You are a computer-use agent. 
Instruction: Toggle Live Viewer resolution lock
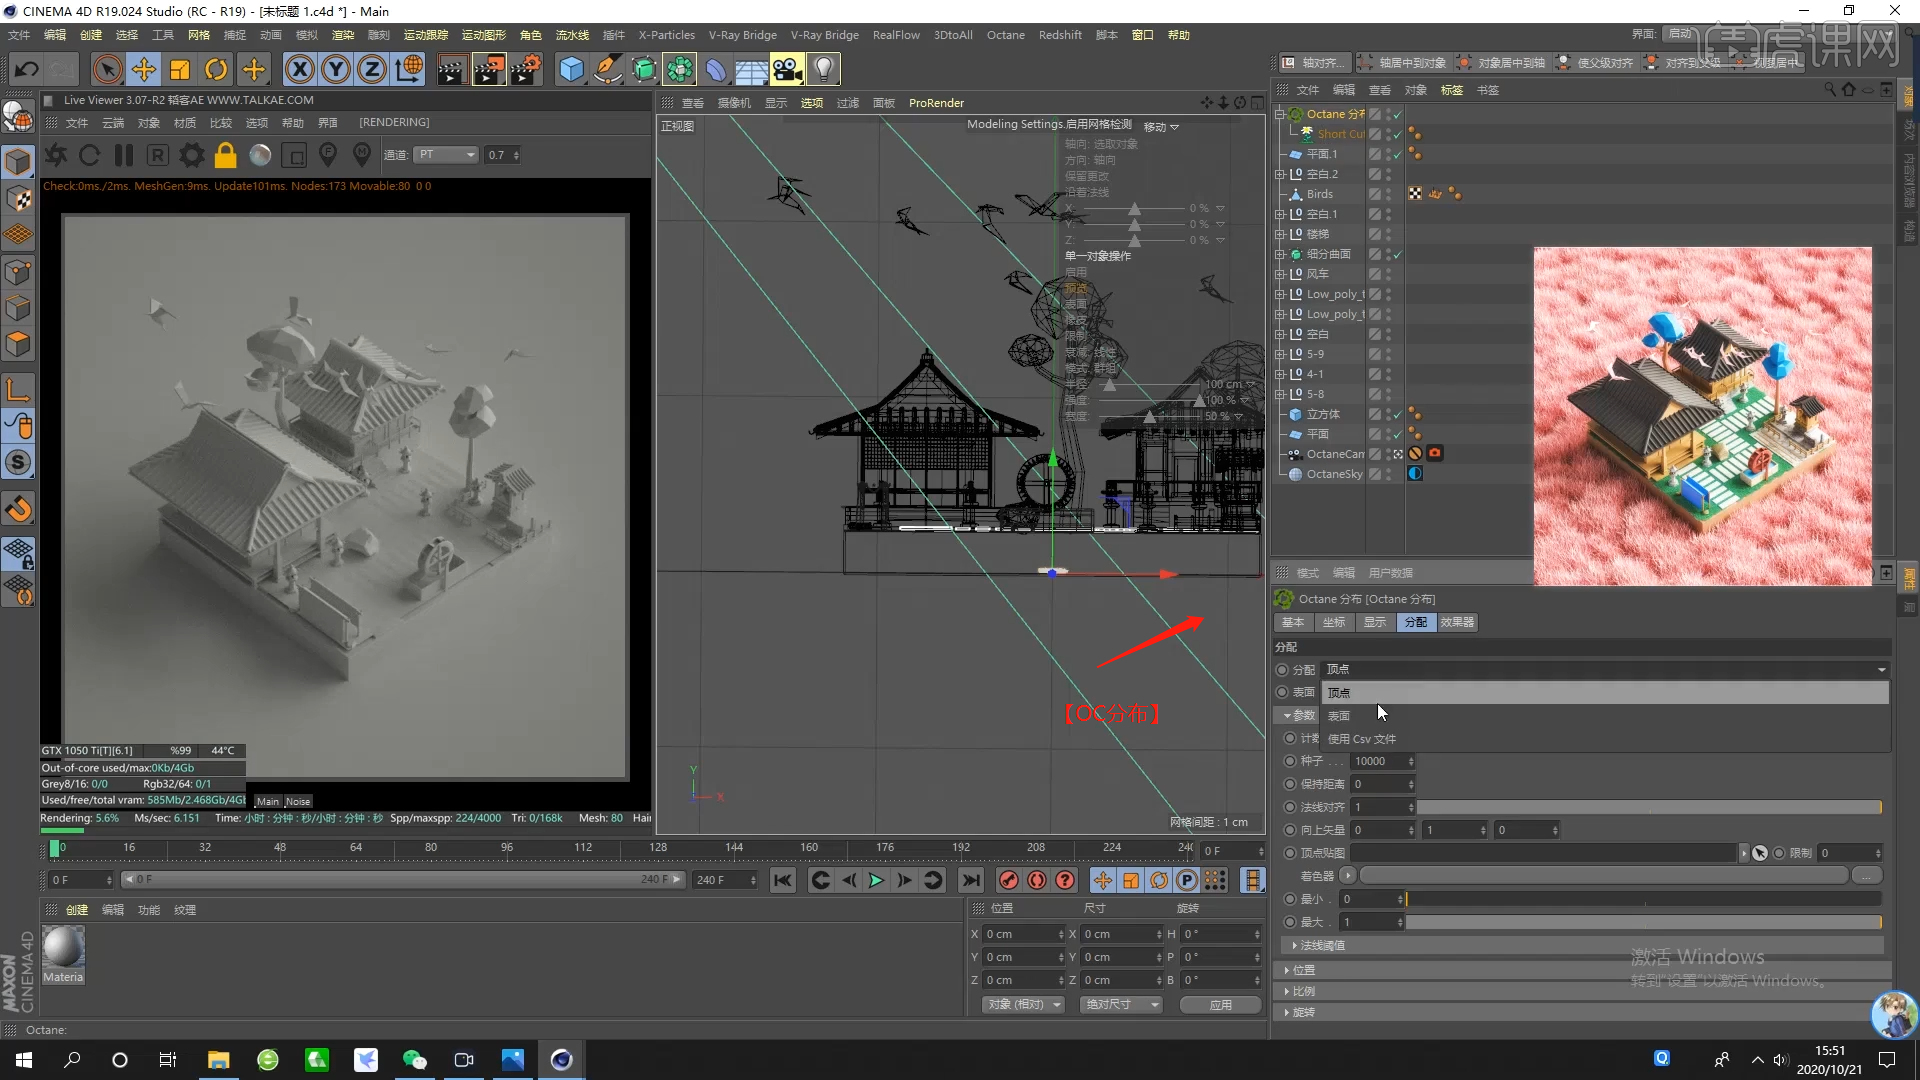[226, 155]
